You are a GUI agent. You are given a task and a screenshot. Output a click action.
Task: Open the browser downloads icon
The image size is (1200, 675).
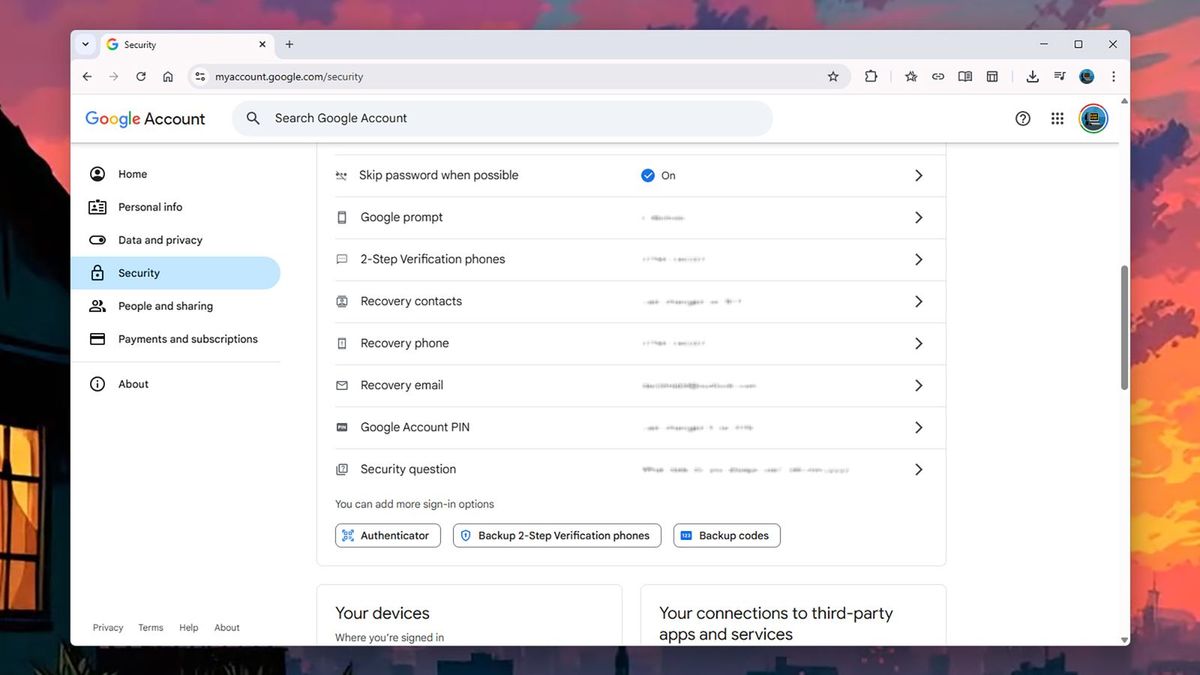[x=1032, y=76]
